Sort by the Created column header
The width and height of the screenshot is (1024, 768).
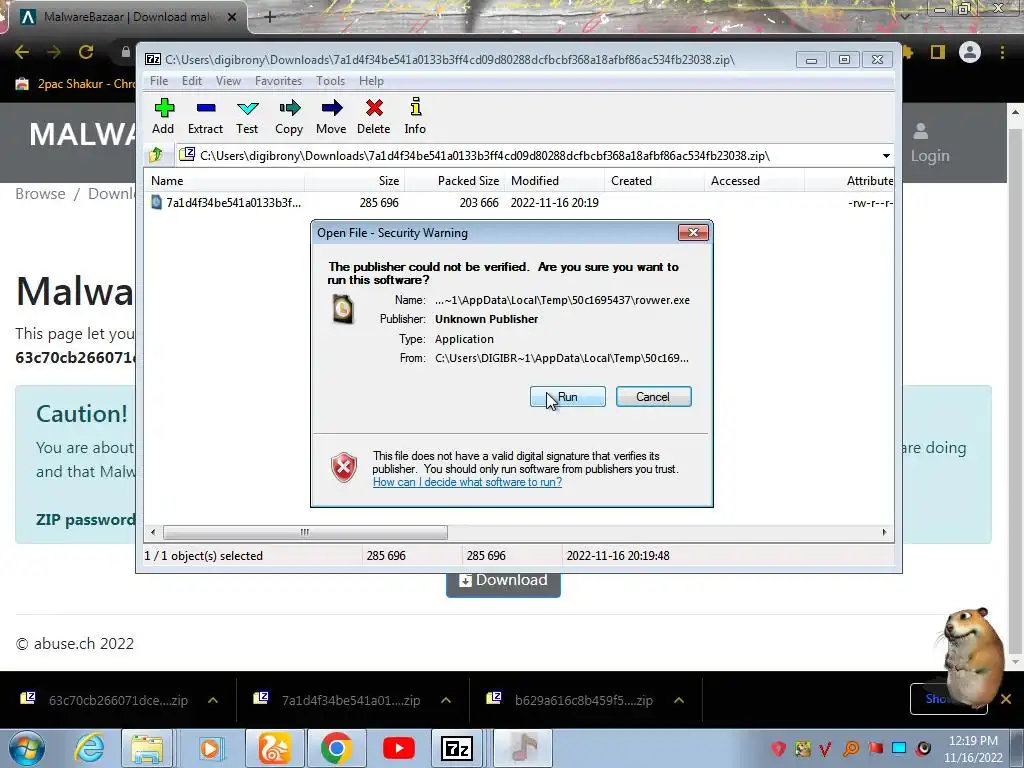[x=654, y=181]
